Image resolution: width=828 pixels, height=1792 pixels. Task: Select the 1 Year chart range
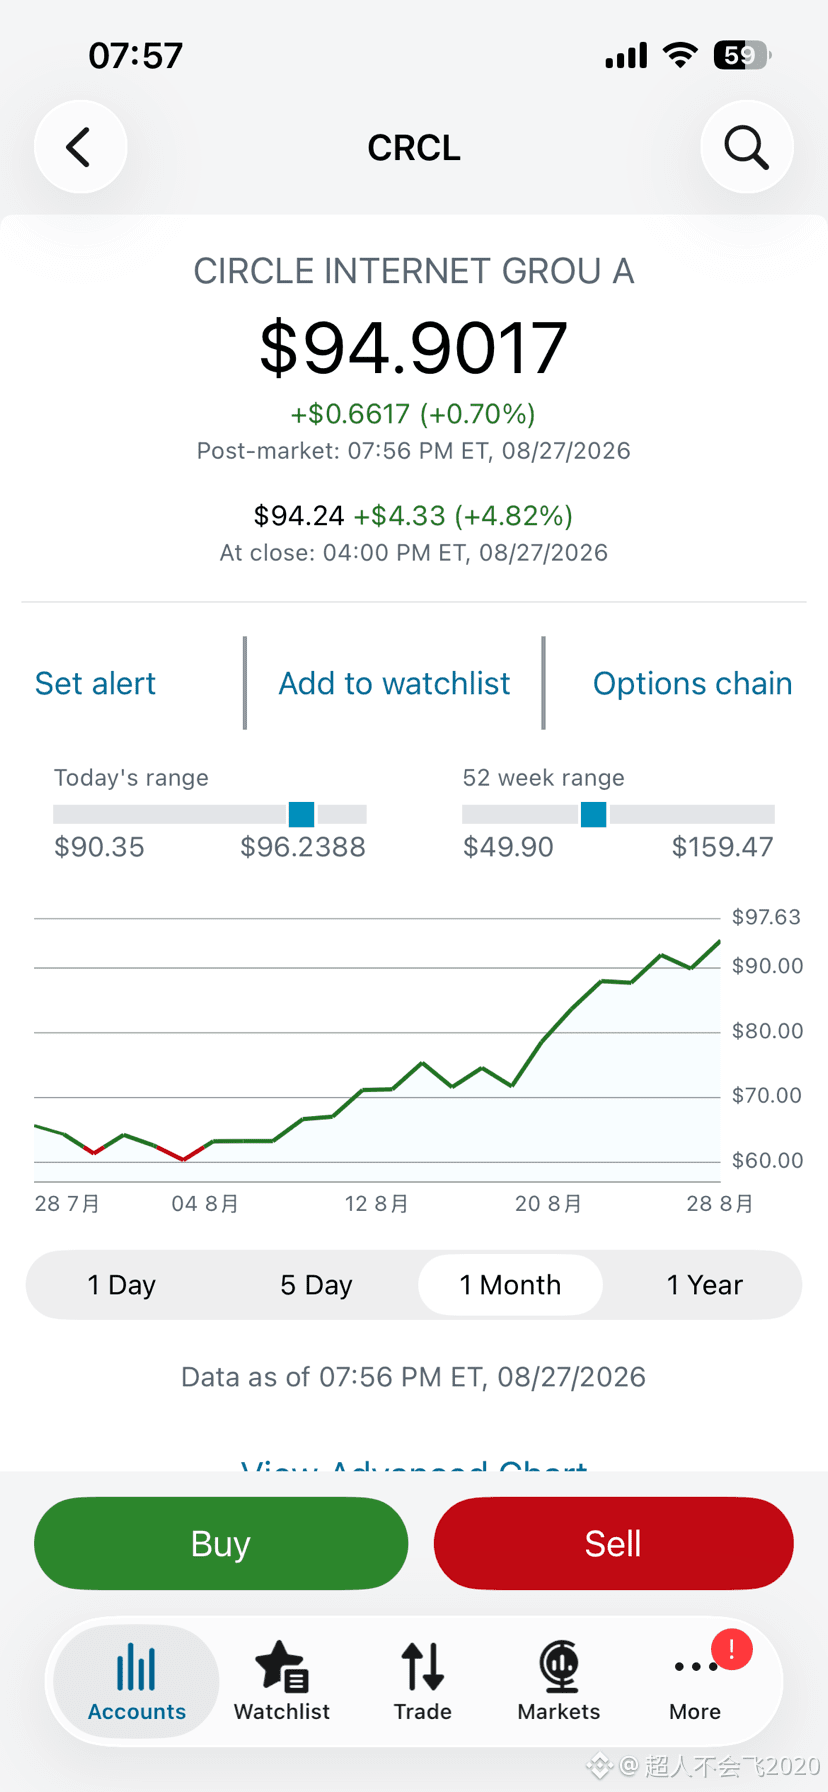(704, 1285)
